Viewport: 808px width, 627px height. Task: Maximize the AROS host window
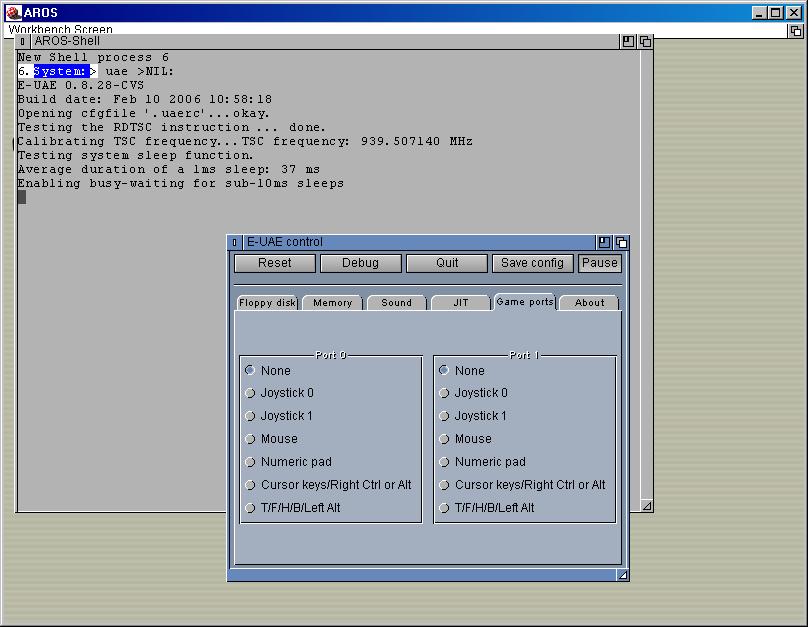[776, 13]
